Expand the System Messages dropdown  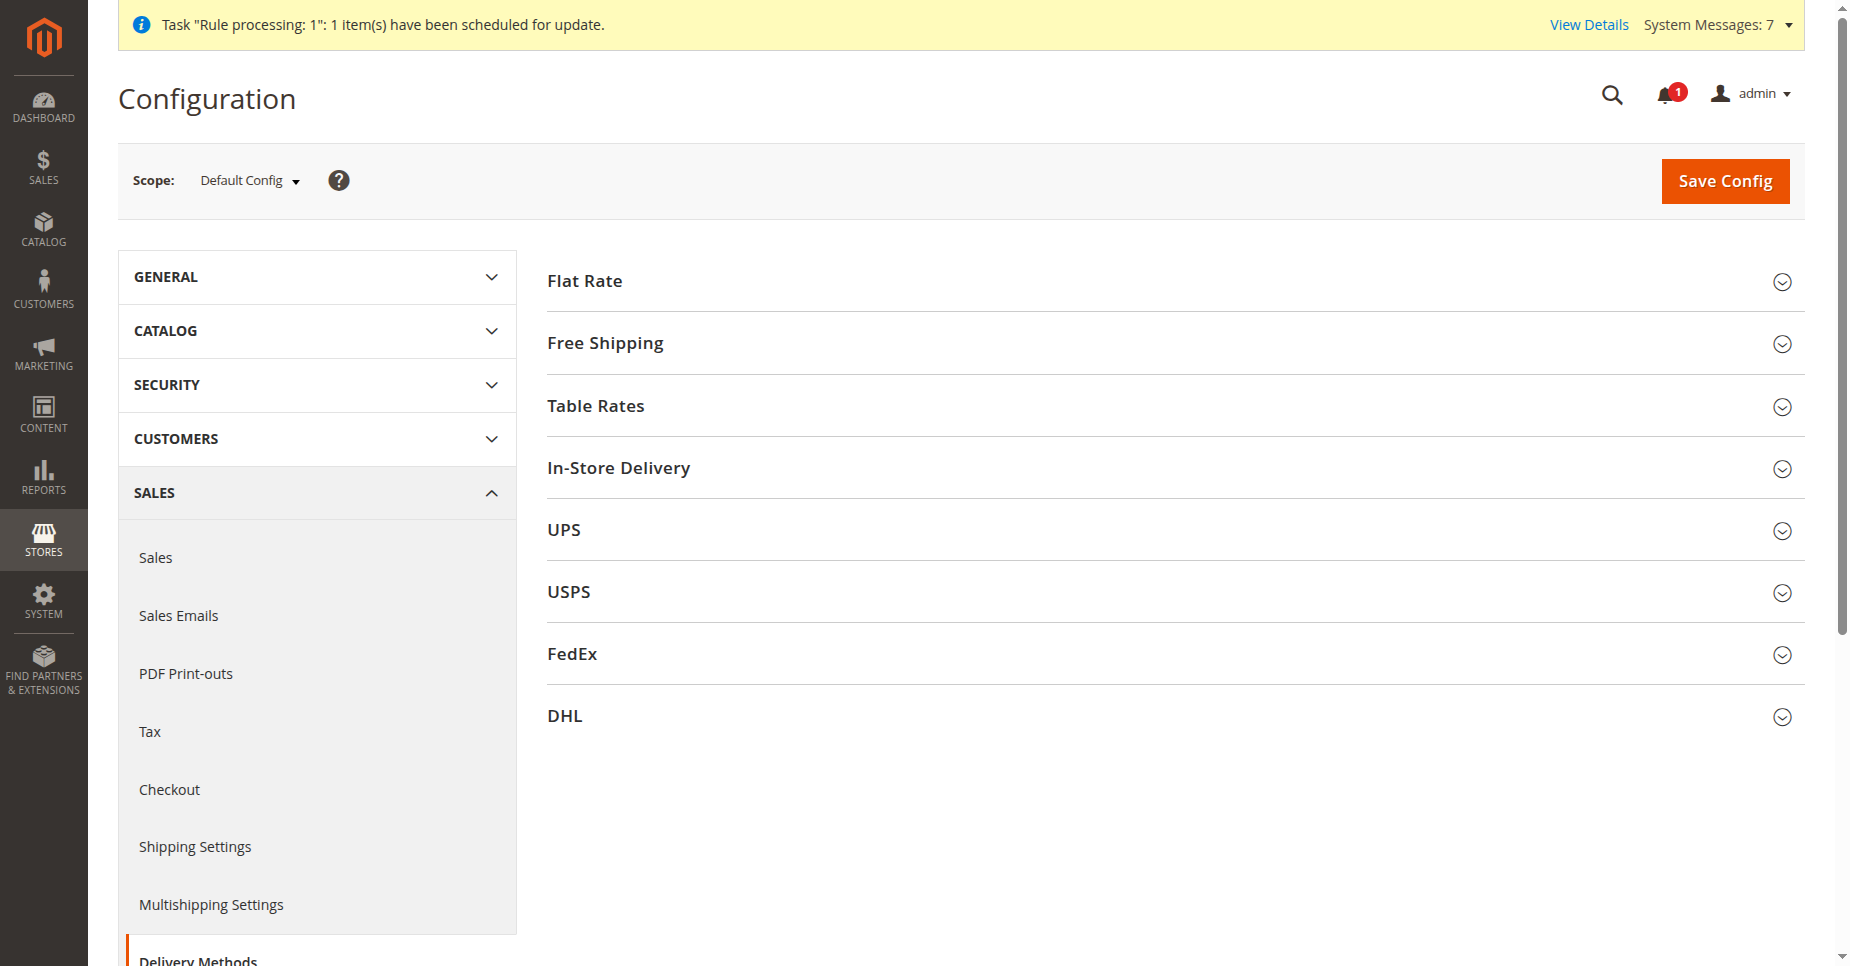[1718, 25]
